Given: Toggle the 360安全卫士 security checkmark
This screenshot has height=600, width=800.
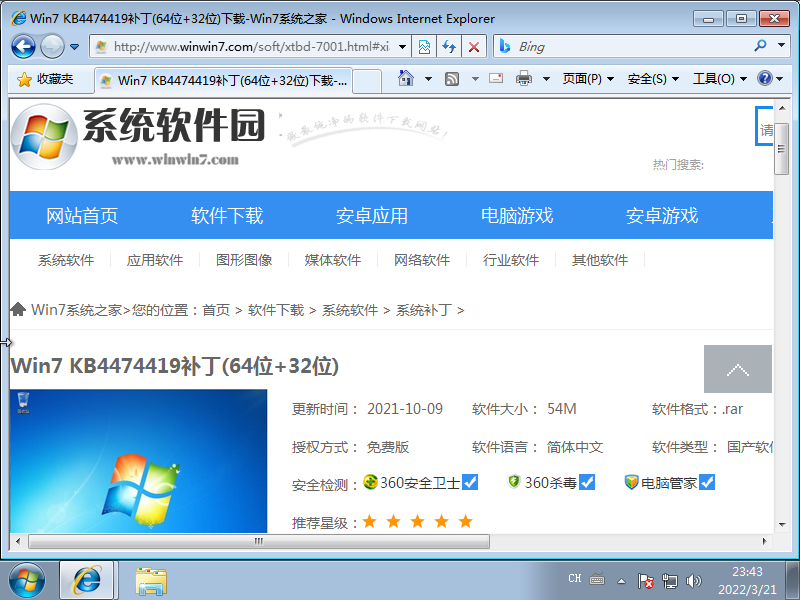Looking at the screenshot, I should (x=470, y=482).
